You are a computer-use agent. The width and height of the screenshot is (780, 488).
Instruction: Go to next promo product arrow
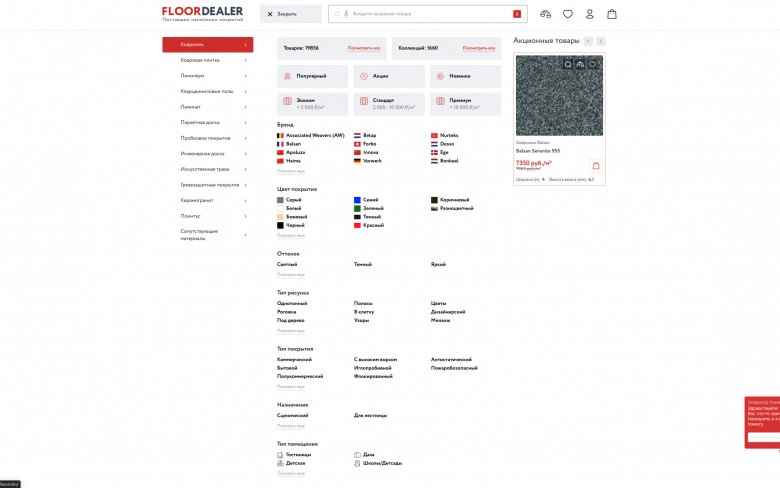[600, 41]
